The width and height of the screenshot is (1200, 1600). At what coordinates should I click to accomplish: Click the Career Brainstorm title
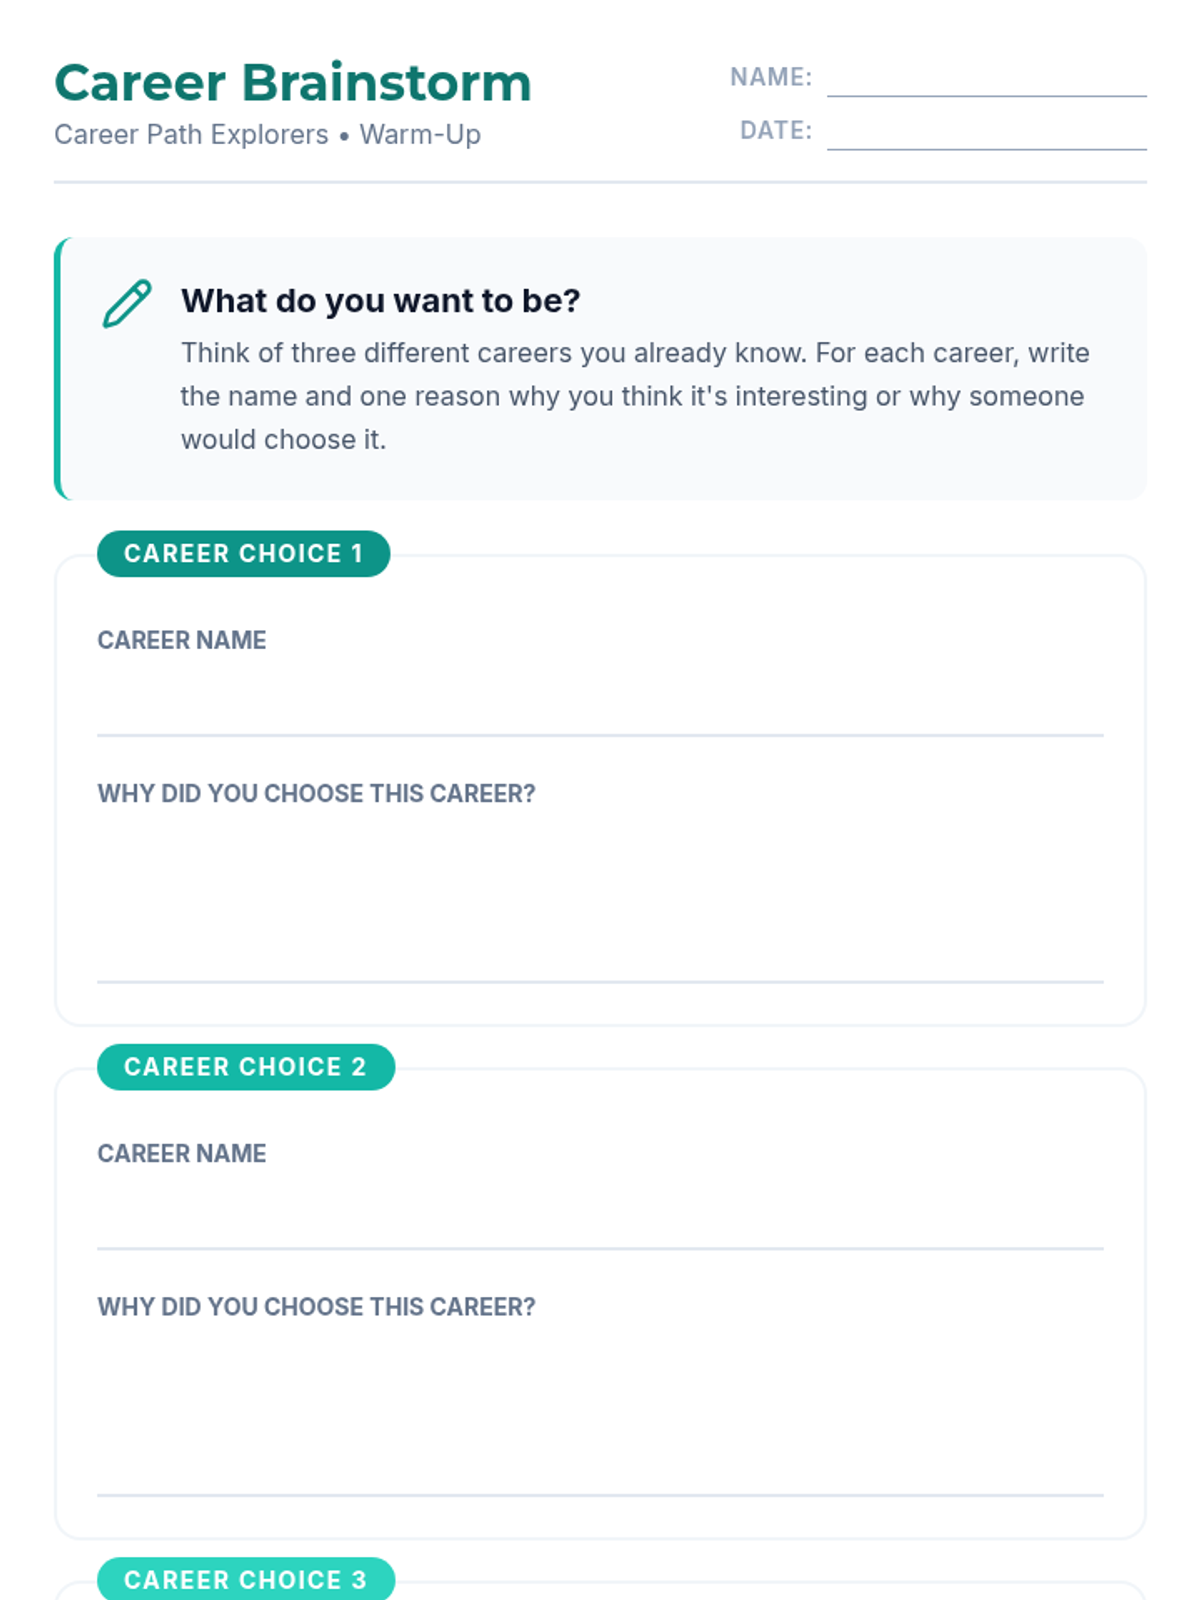(293, 82)
